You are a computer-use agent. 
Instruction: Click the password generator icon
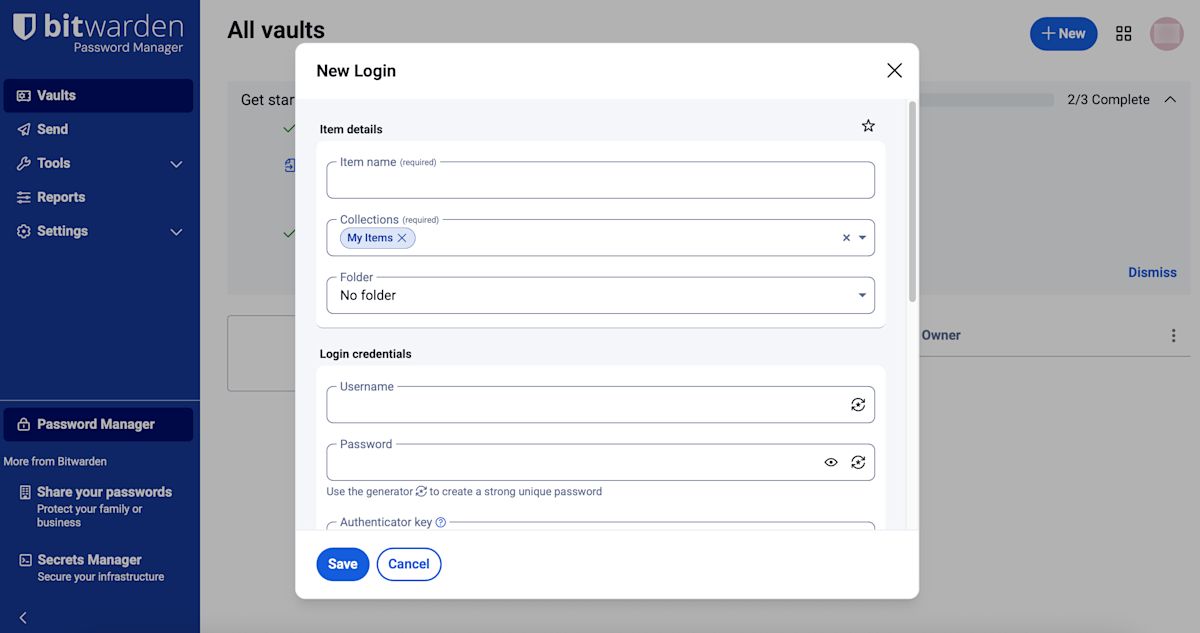(x=858, y=462)
